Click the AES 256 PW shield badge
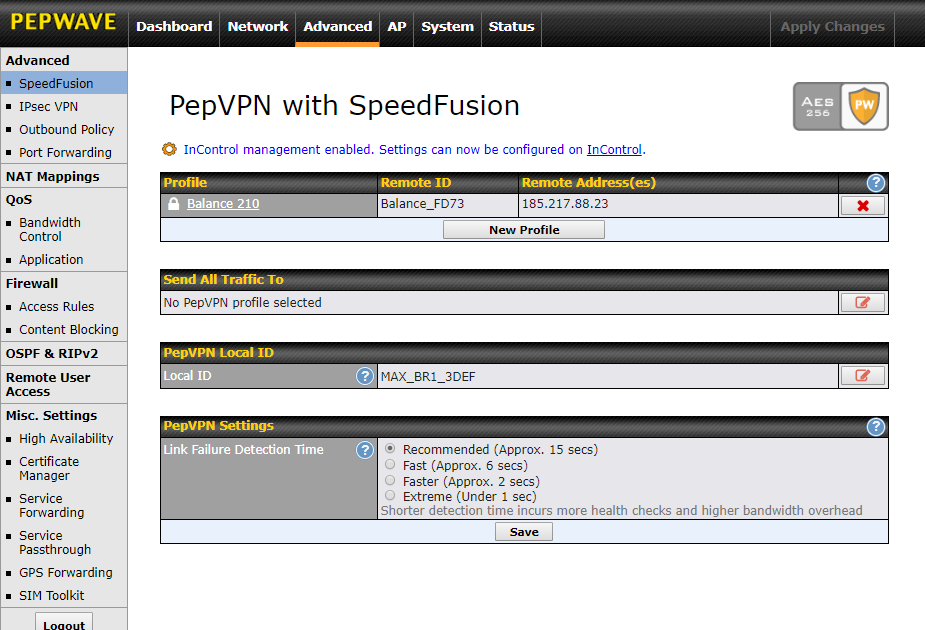The image size is (925, 630). point(840,106)
